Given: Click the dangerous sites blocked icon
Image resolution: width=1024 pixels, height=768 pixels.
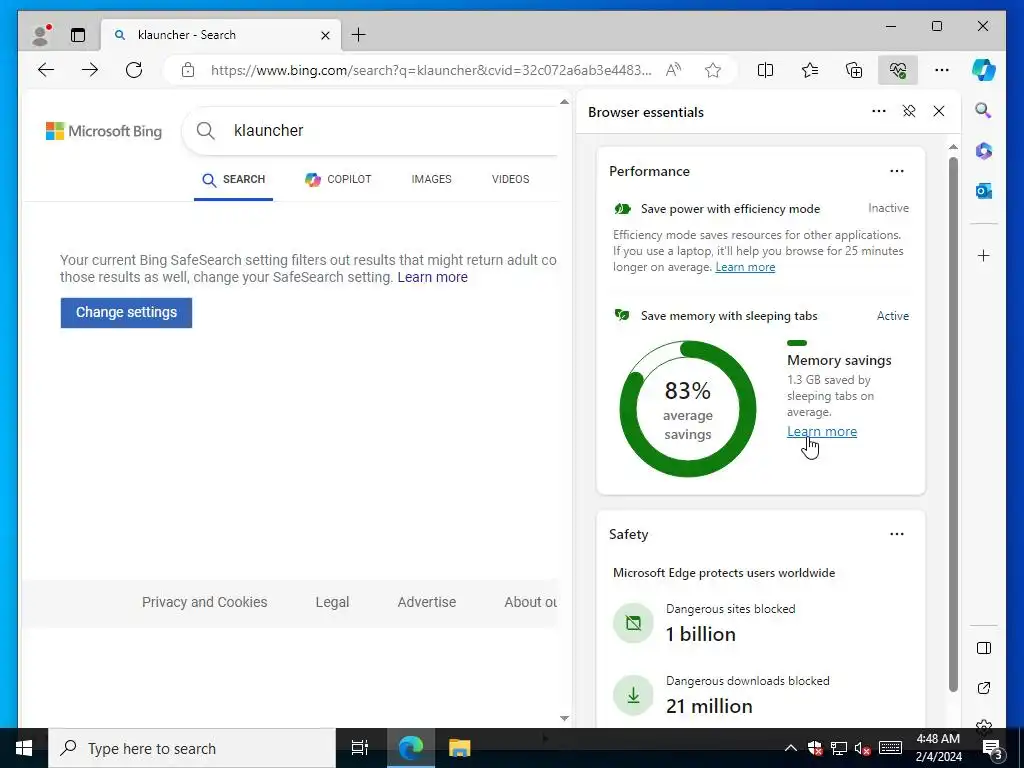Looking at the screenshot, I should click(x=633, y=622).
